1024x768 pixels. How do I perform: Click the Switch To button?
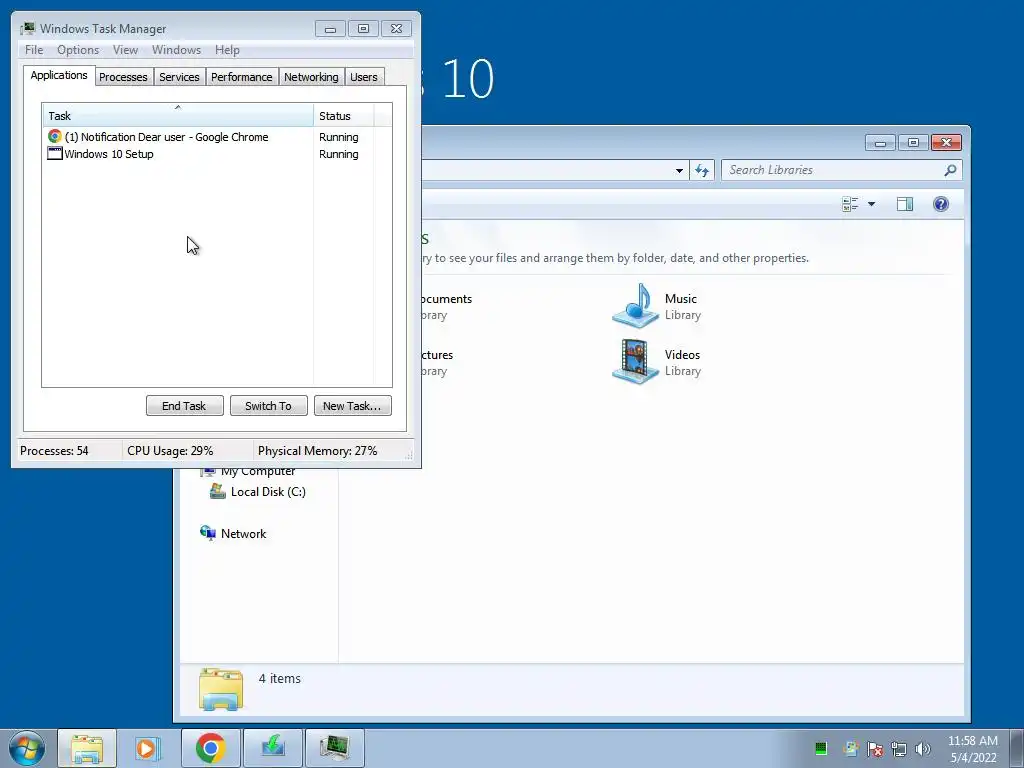[x=268, y=406]
